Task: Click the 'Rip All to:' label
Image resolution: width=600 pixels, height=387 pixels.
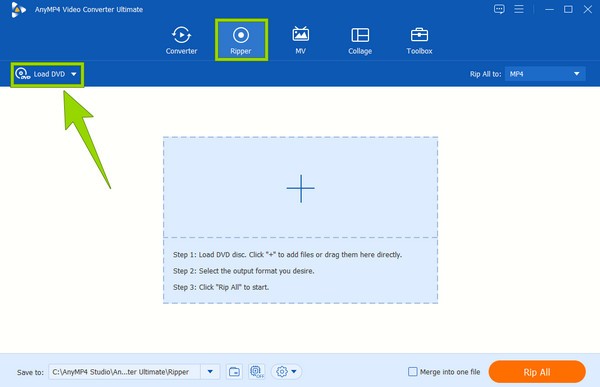Action: click(x=485, y=74)
